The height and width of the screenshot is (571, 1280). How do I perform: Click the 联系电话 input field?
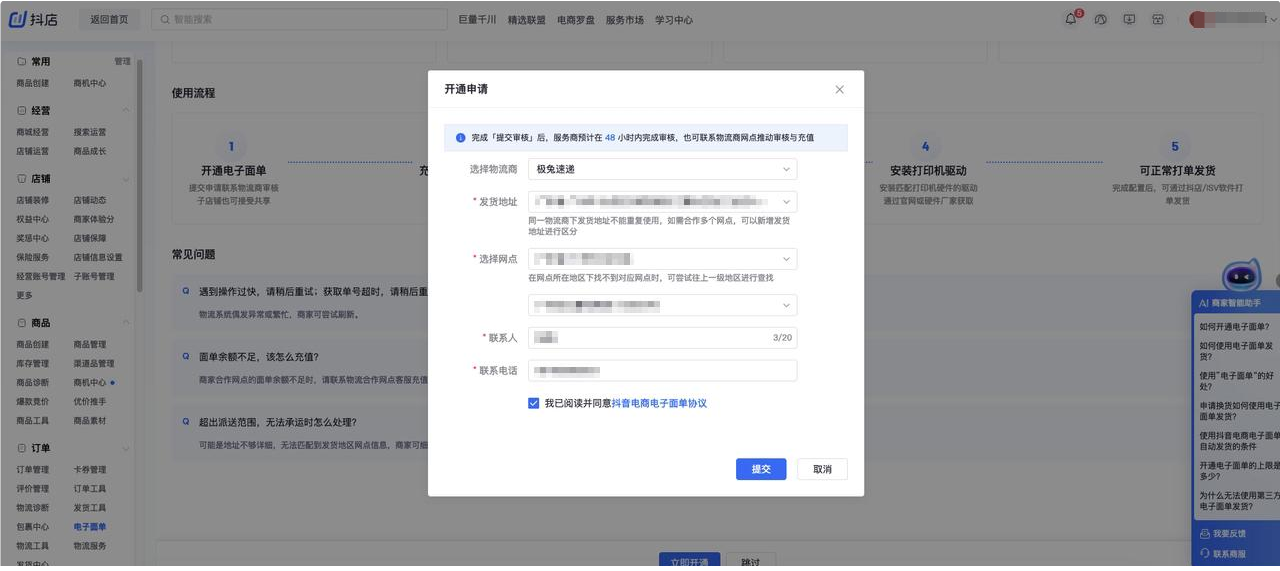point(662,371)
